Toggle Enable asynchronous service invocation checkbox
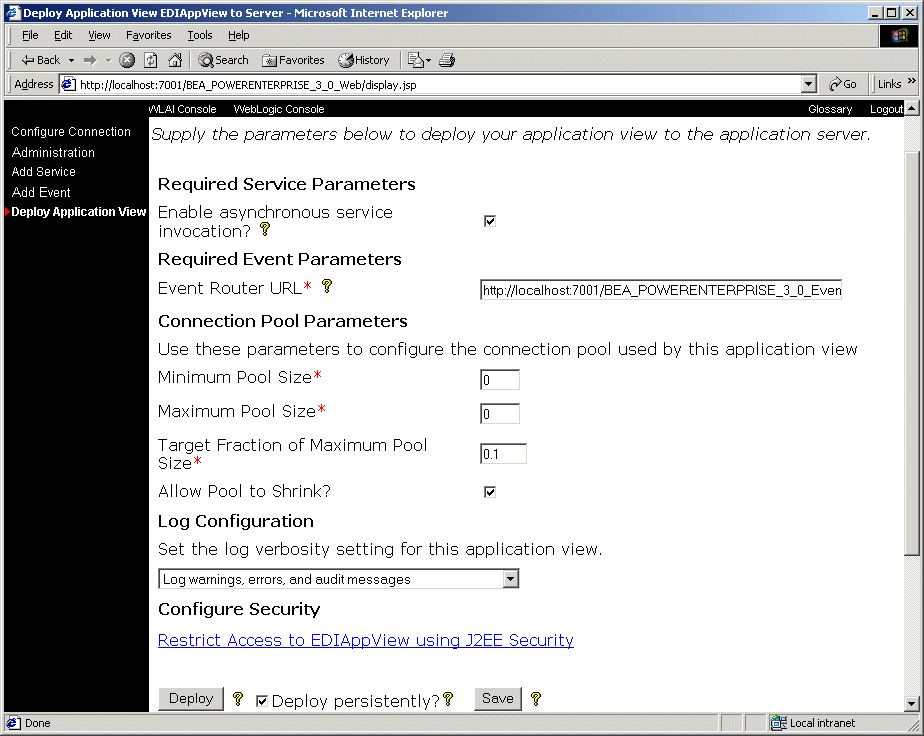 490,221
